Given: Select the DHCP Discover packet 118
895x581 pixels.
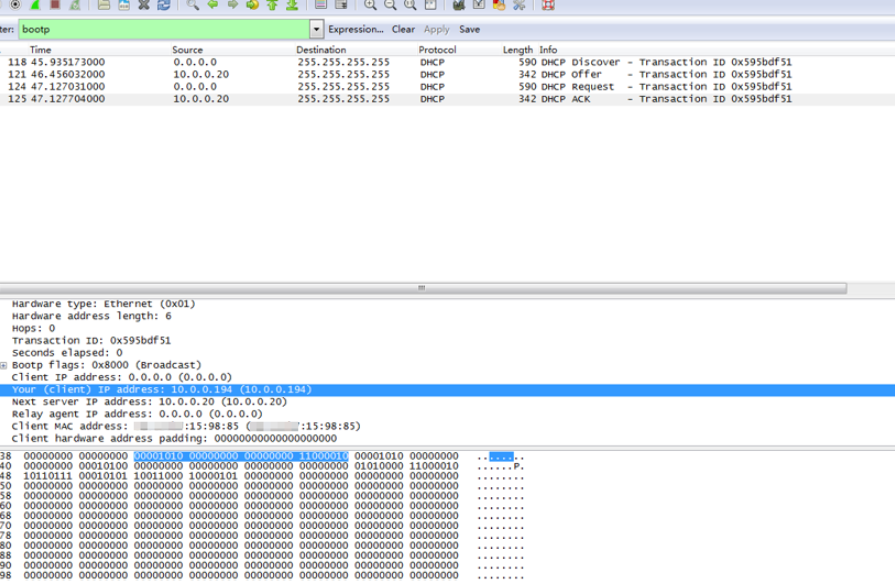Looking at the screenshot, I should click(448, 62).
